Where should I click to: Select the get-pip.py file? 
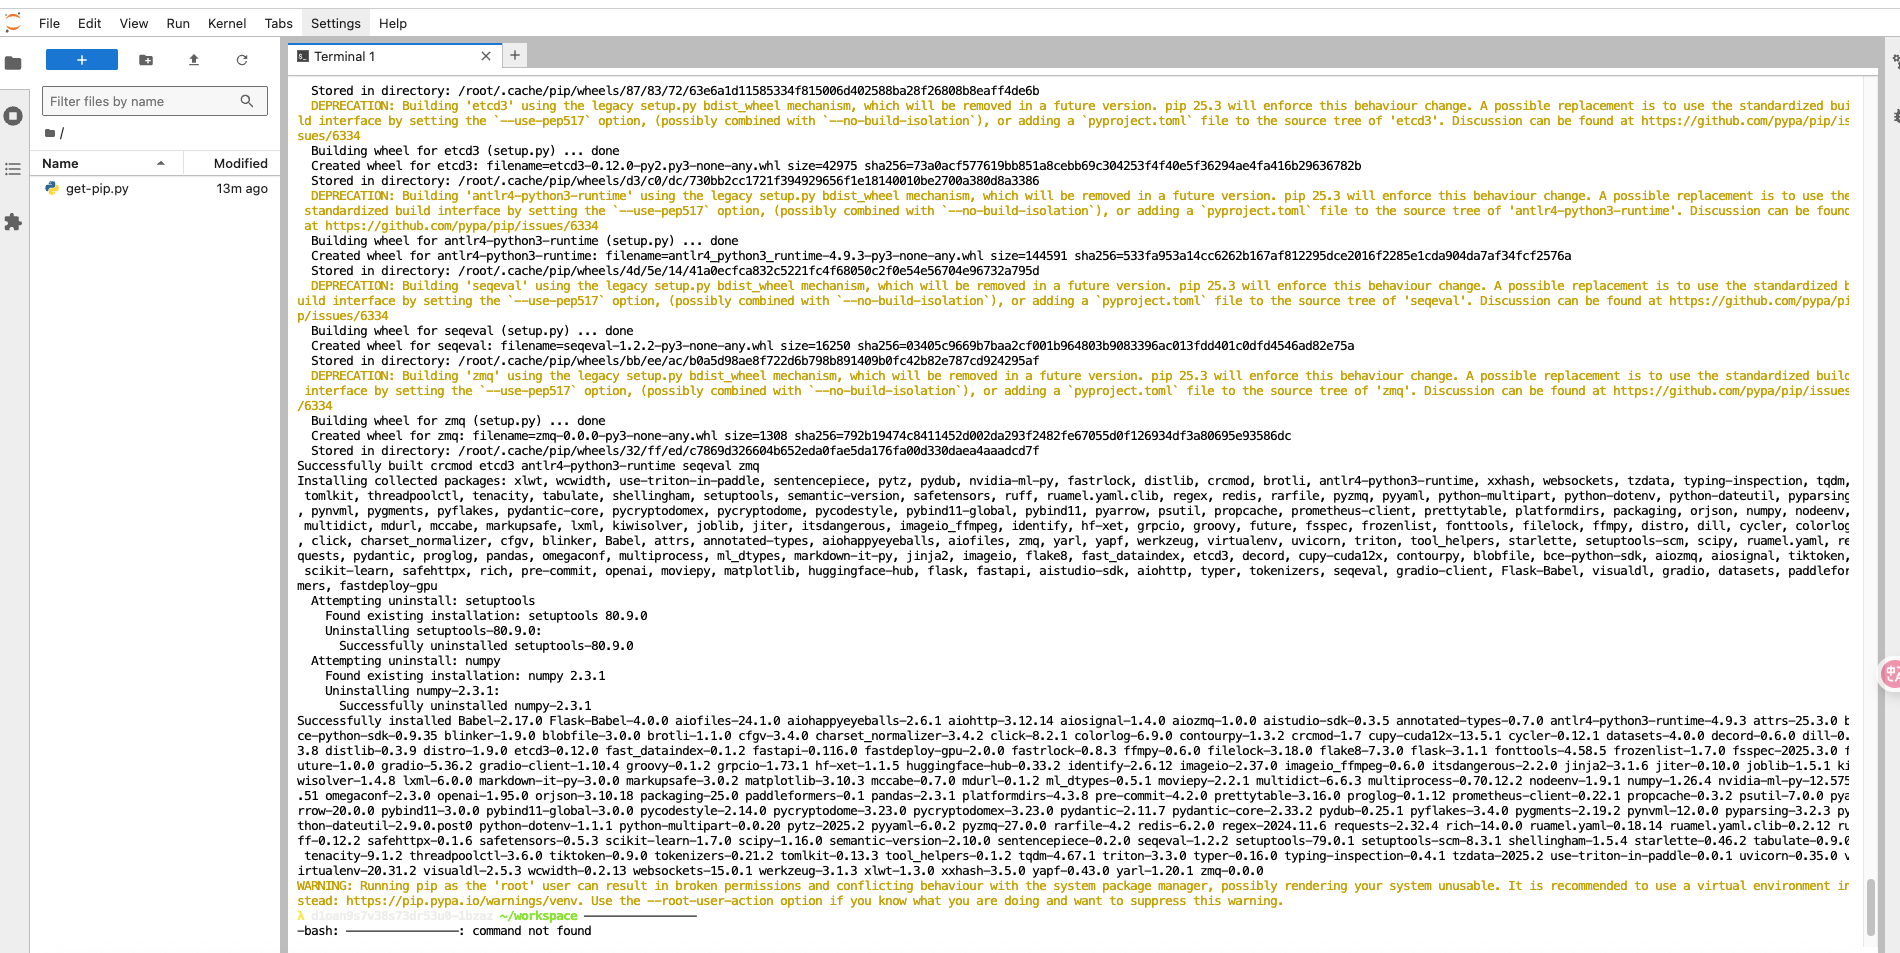click(155, 188)
